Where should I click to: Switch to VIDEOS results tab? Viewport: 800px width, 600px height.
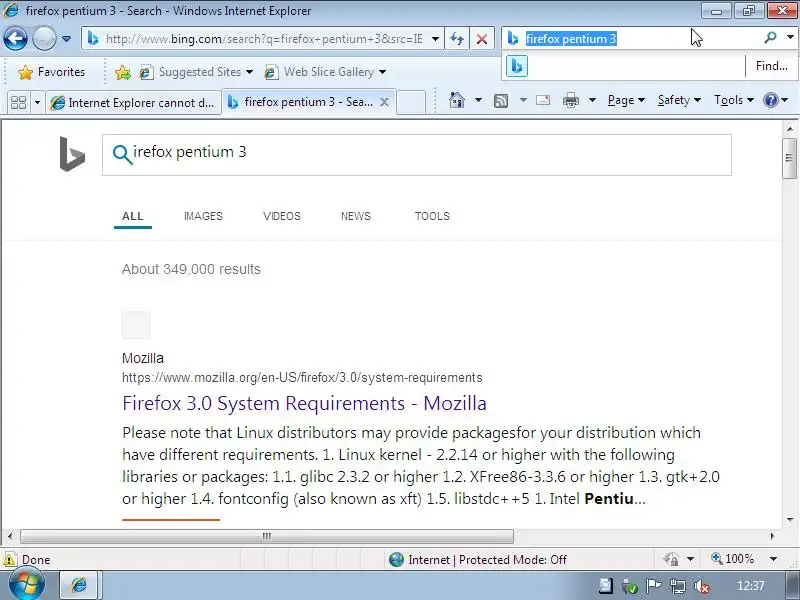tap(282, 216)
